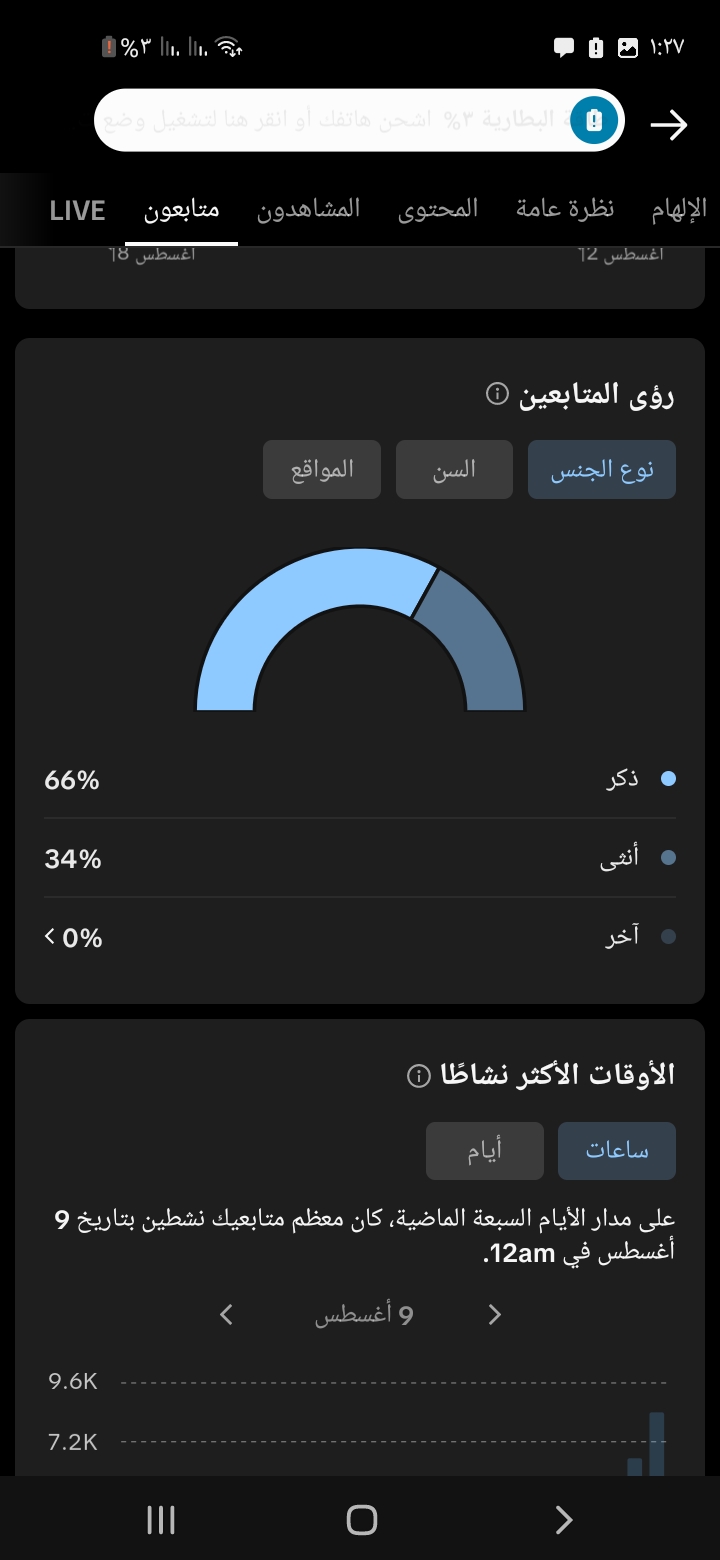Tap the Android back navigation chevron
Viewport: 720px width, 1560px height.
pyautogui.click(x=564, y=1520)
